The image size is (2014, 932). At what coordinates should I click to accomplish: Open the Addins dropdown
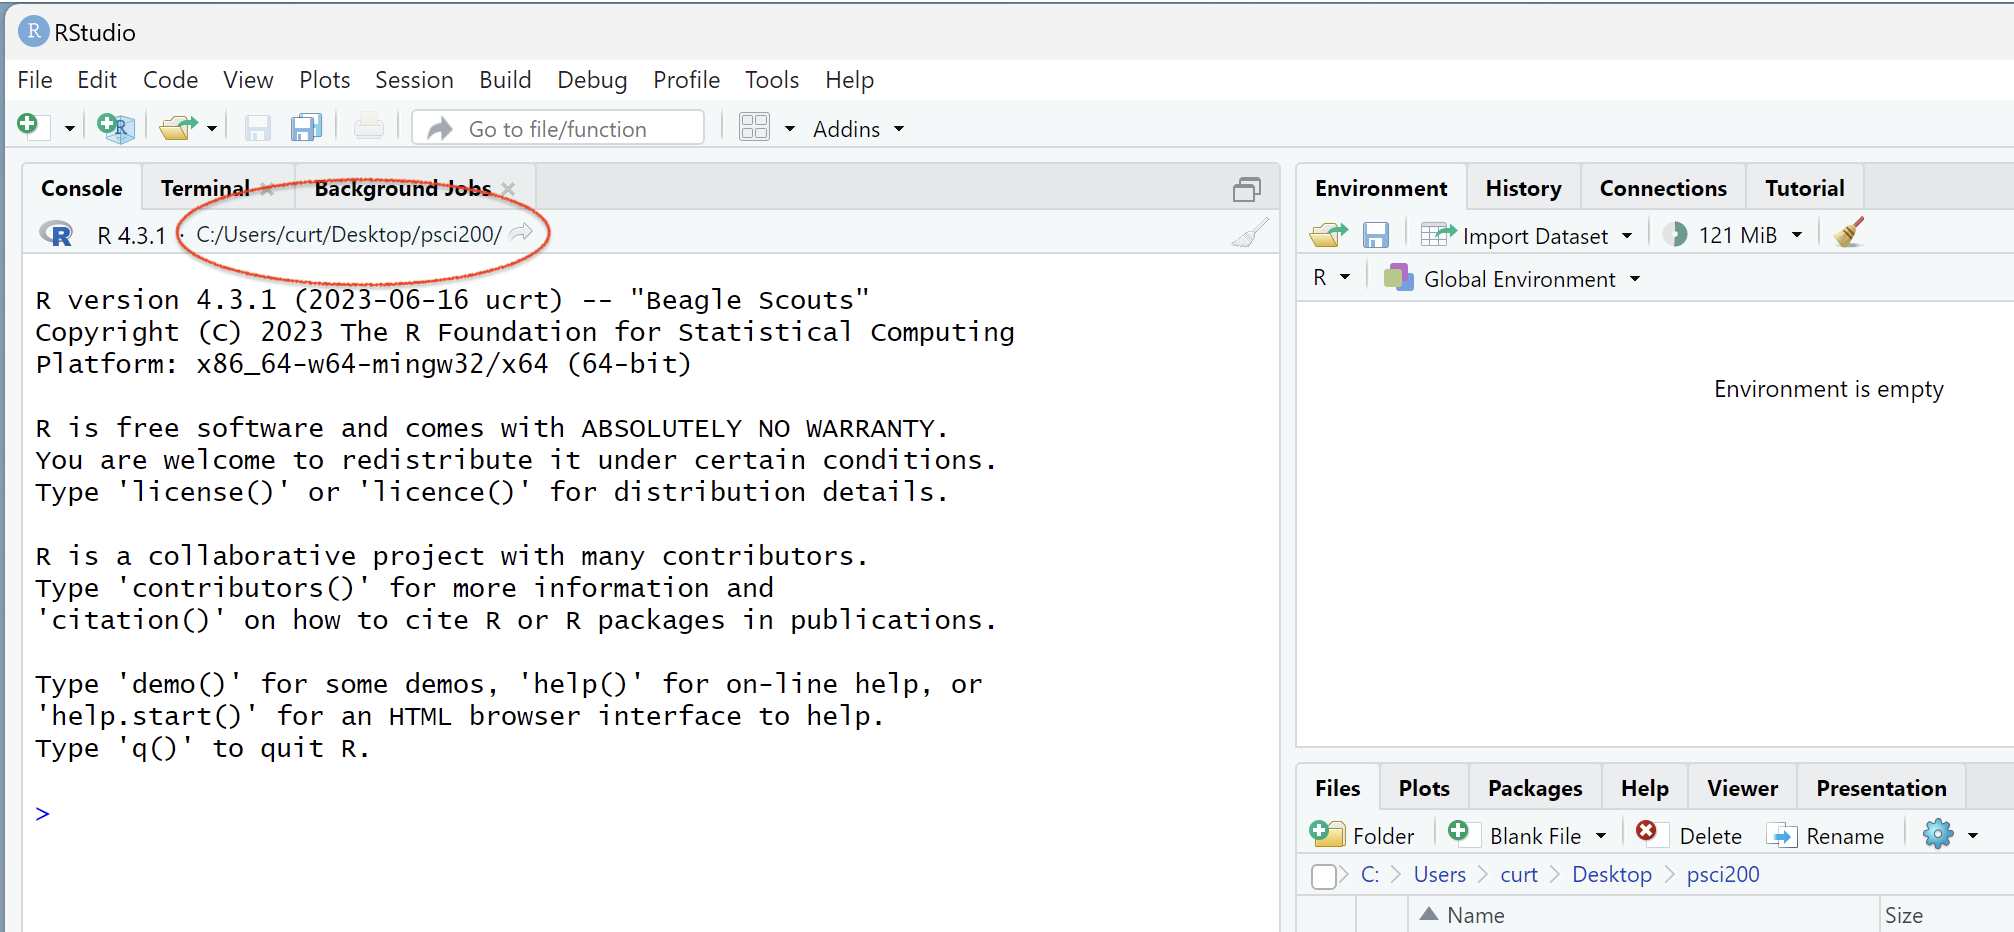tap(858, 129)
